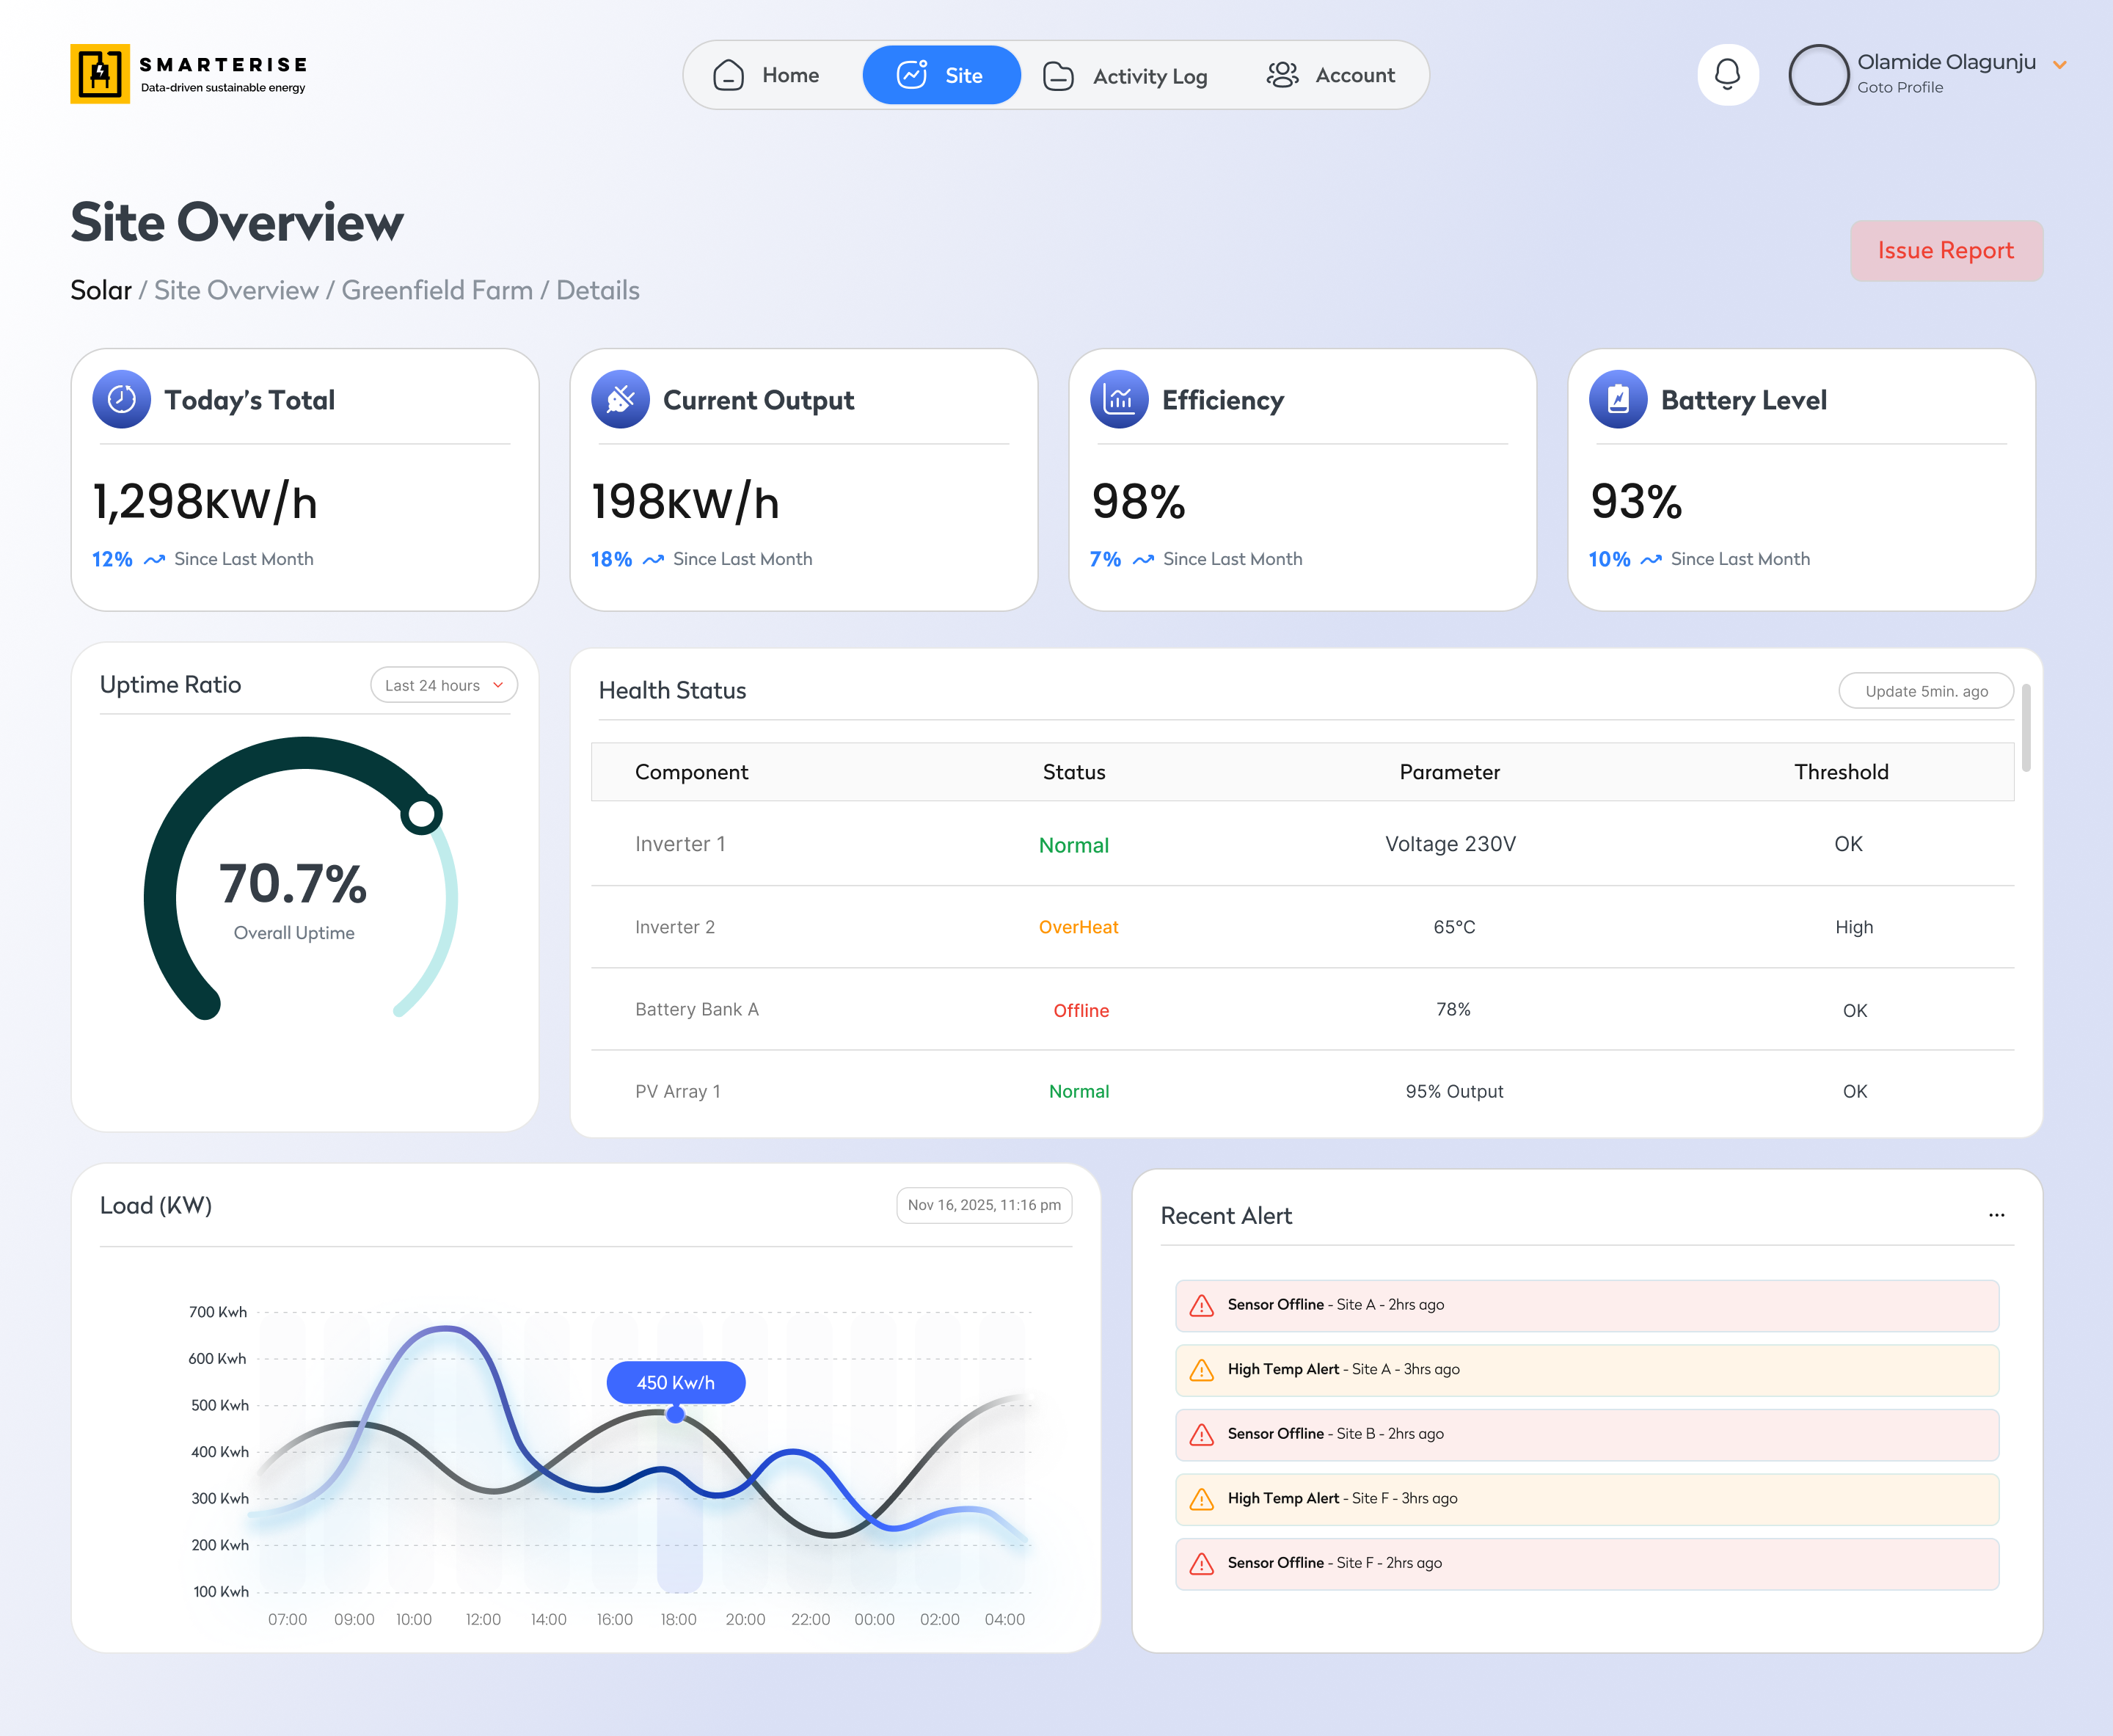The image size is (2113, 1736).
Task: Open the Last 24 hours dropdown
Action: coord(444,686)
